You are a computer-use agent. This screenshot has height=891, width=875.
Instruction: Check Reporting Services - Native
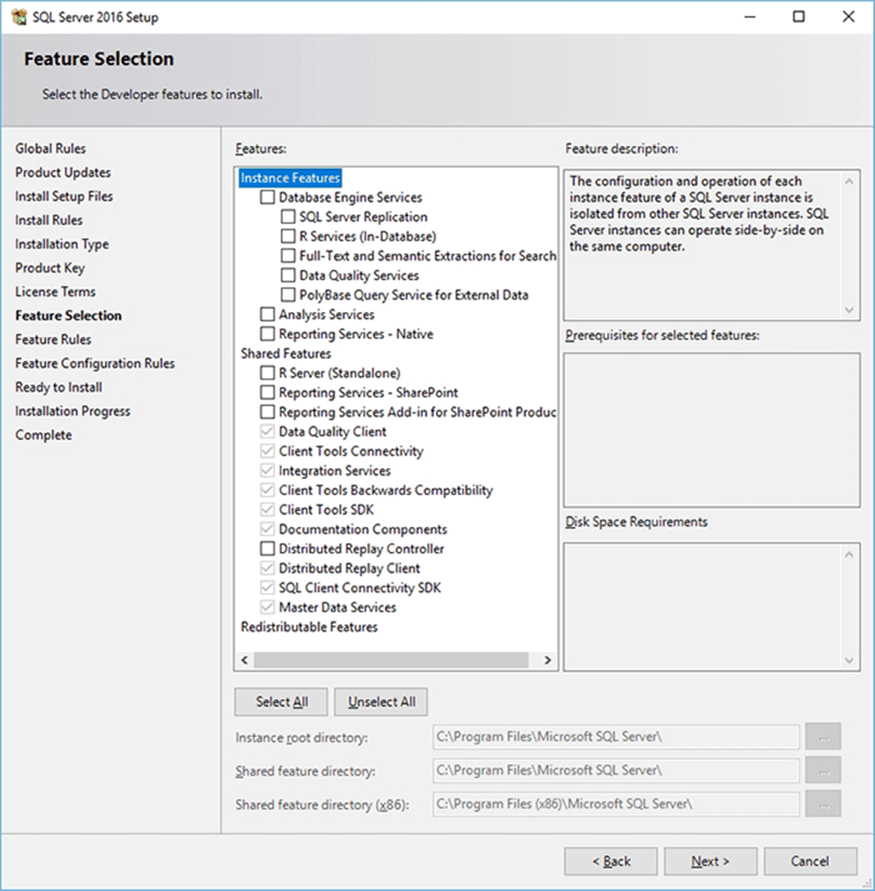[267, 334]
